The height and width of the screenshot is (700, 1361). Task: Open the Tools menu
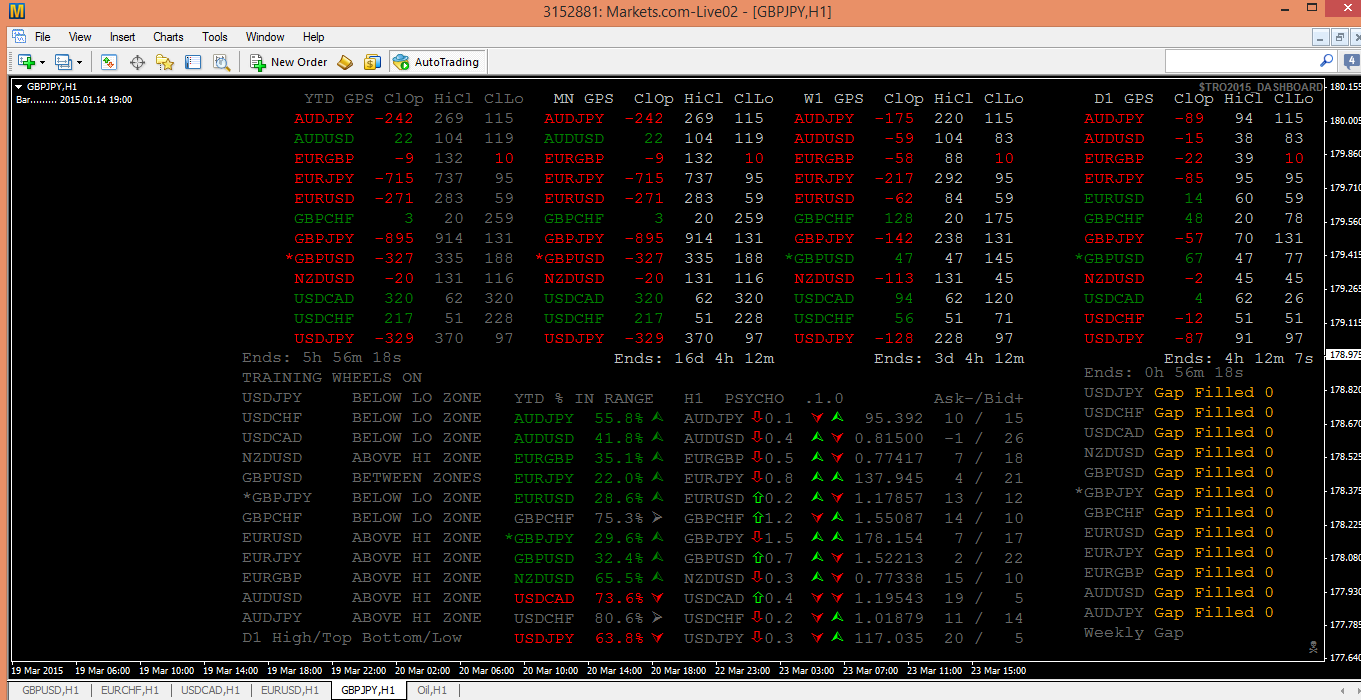pos(214,37)
